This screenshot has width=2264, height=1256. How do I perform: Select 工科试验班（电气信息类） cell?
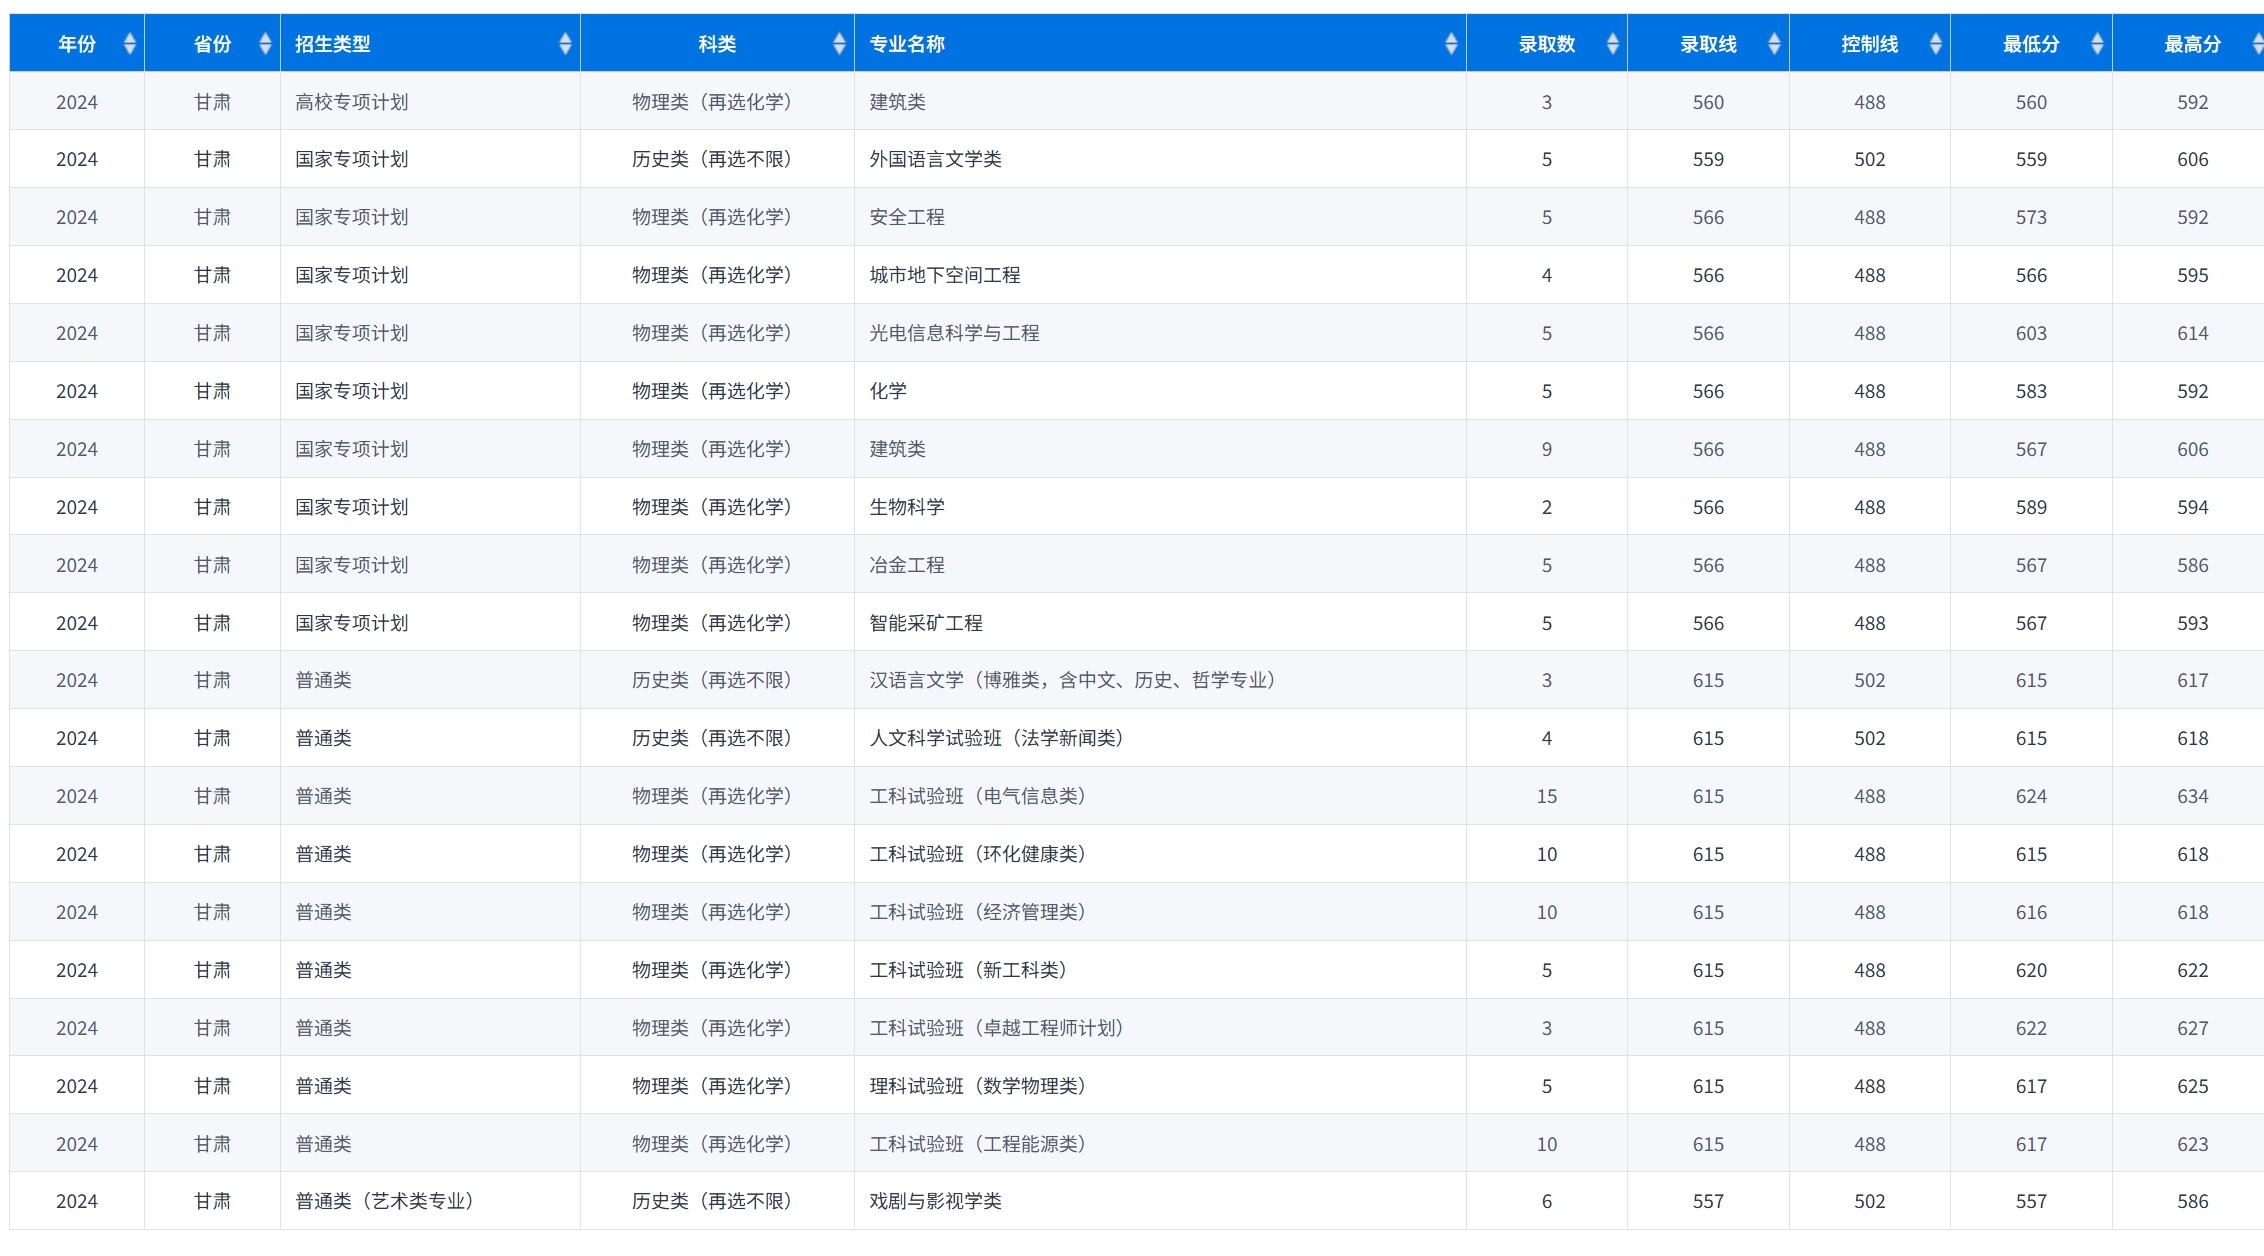coord(977,797)
